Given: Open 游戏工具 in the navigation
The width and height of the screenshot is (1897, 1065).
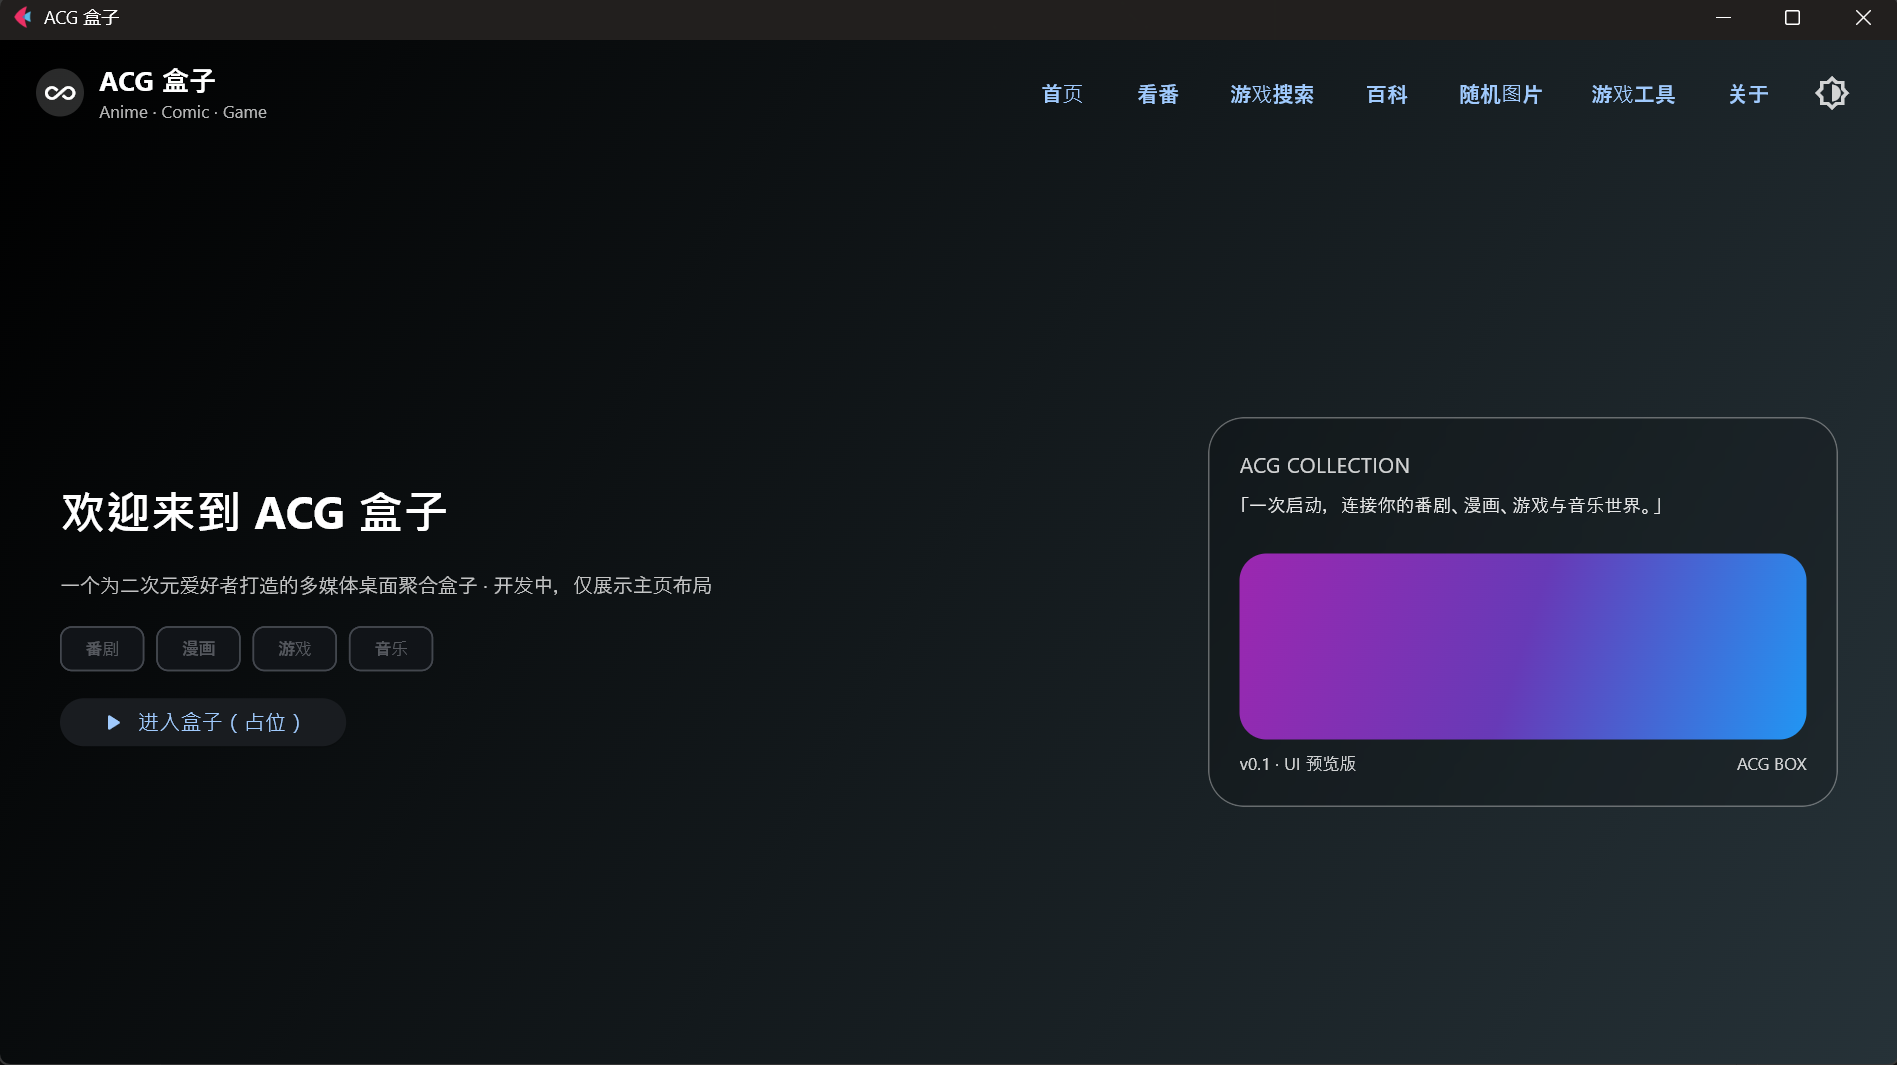Looking at the screenshot, I should coord(1632,94).
